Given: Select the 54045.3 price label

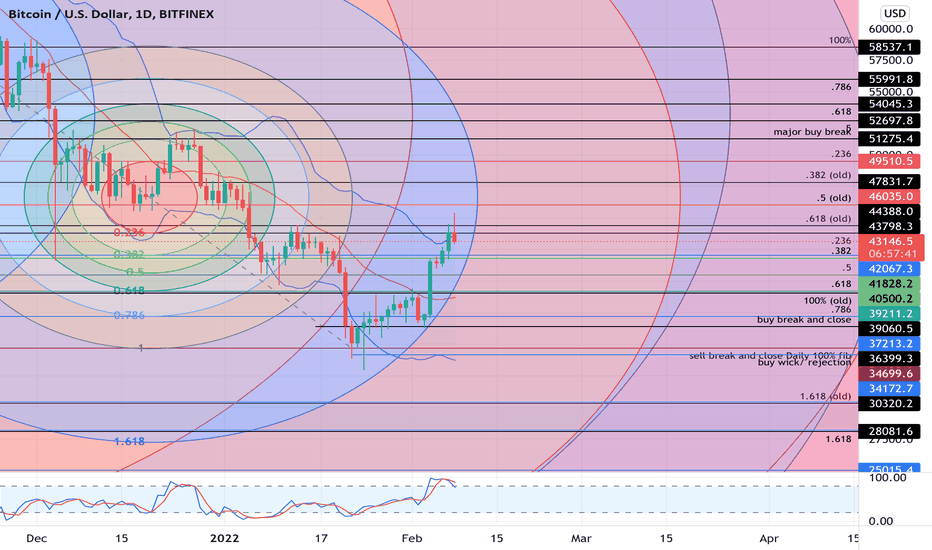Looking at the screenshot, I should tap(889, 104).
